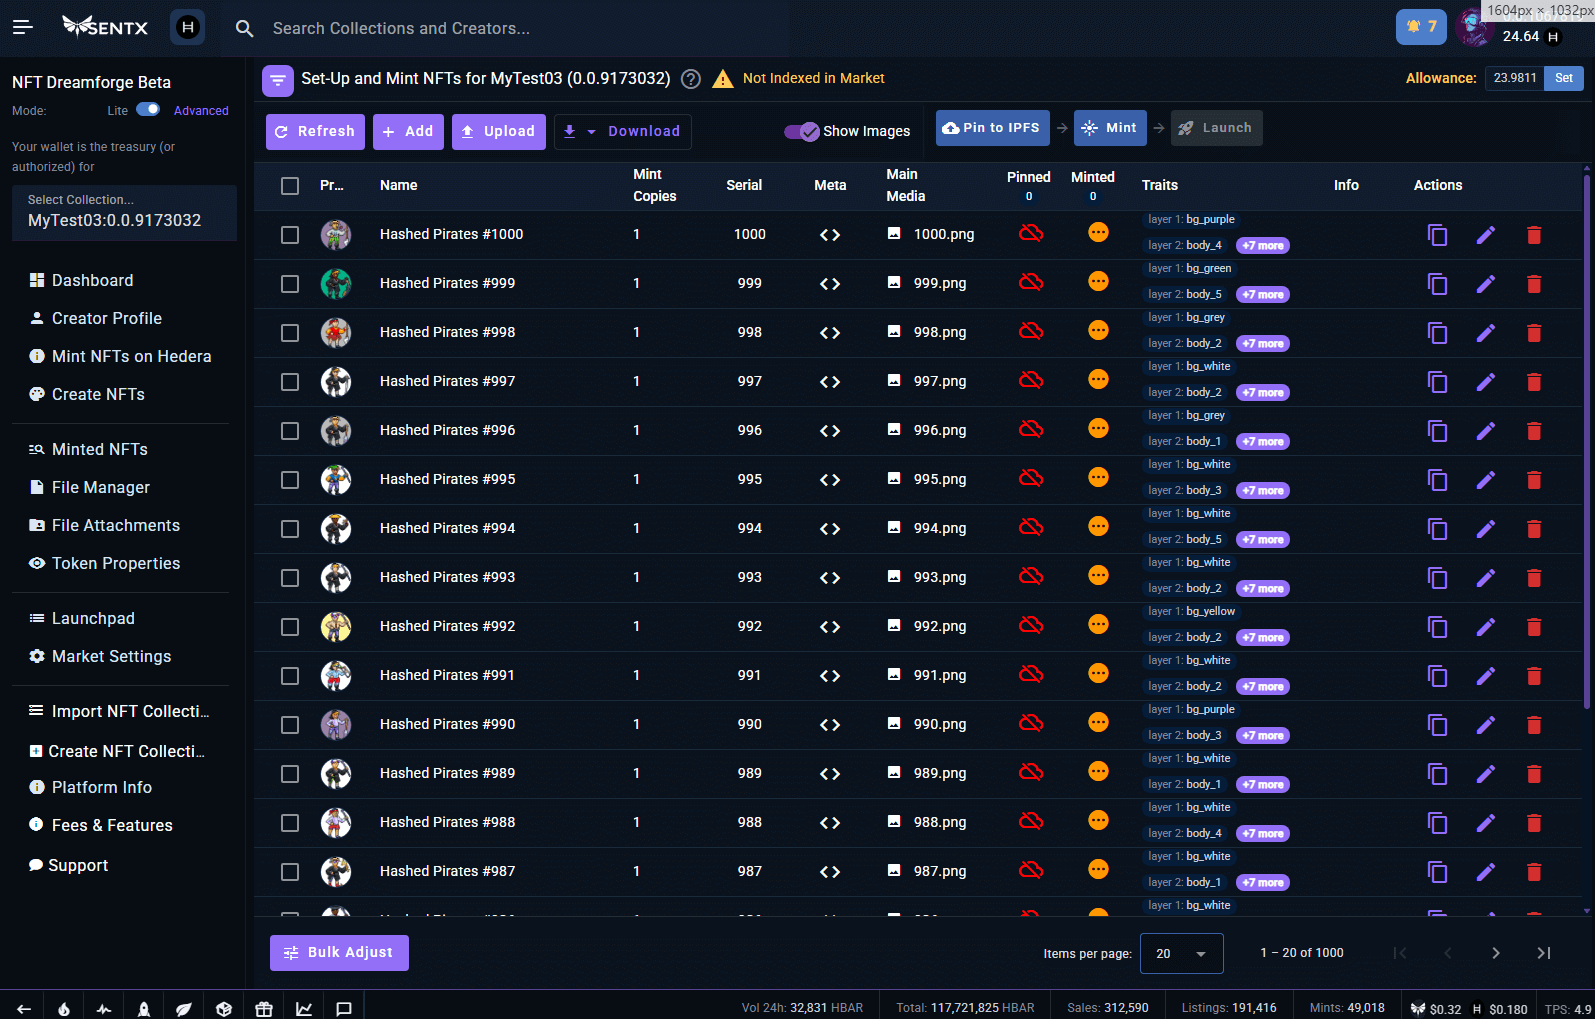Toggle Lite/Advanced mode switch
1595x1019 pixels.
pos(148,110)
